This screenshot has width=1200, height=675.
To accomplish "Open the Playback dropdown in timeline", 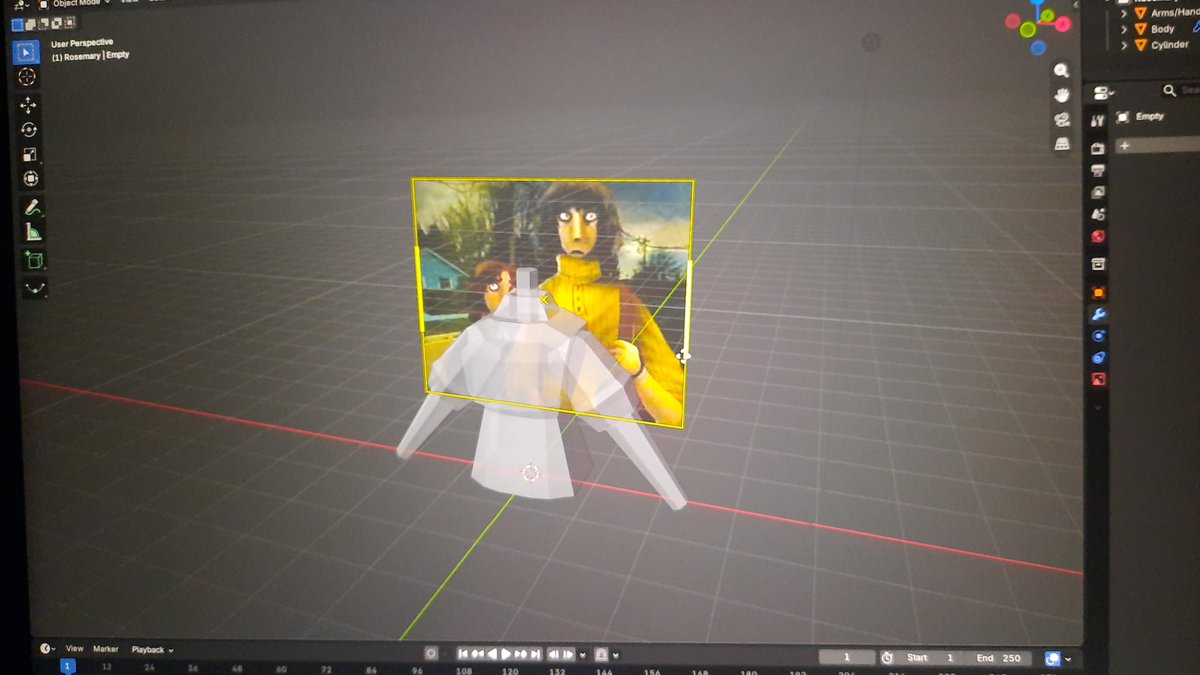I will (x=153, y=650).
